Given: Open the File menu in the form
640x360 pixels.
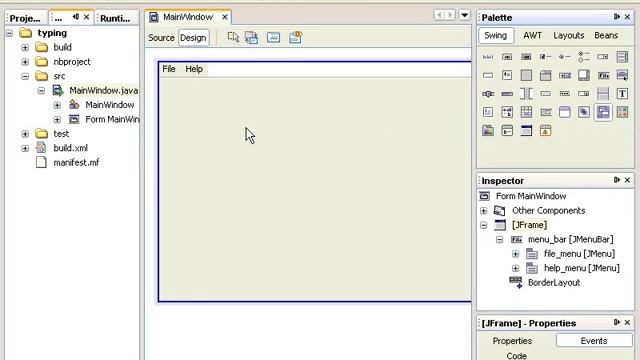Looking at the screenshot, I should point(169,69).
